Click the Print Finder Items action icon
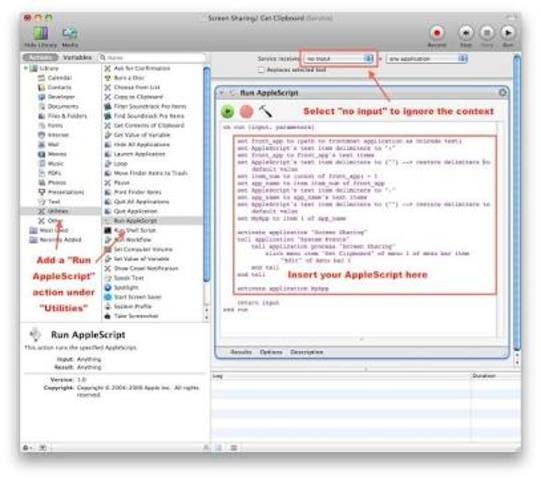Viewport: 541px width, 480px height. (x=108, y=192)
